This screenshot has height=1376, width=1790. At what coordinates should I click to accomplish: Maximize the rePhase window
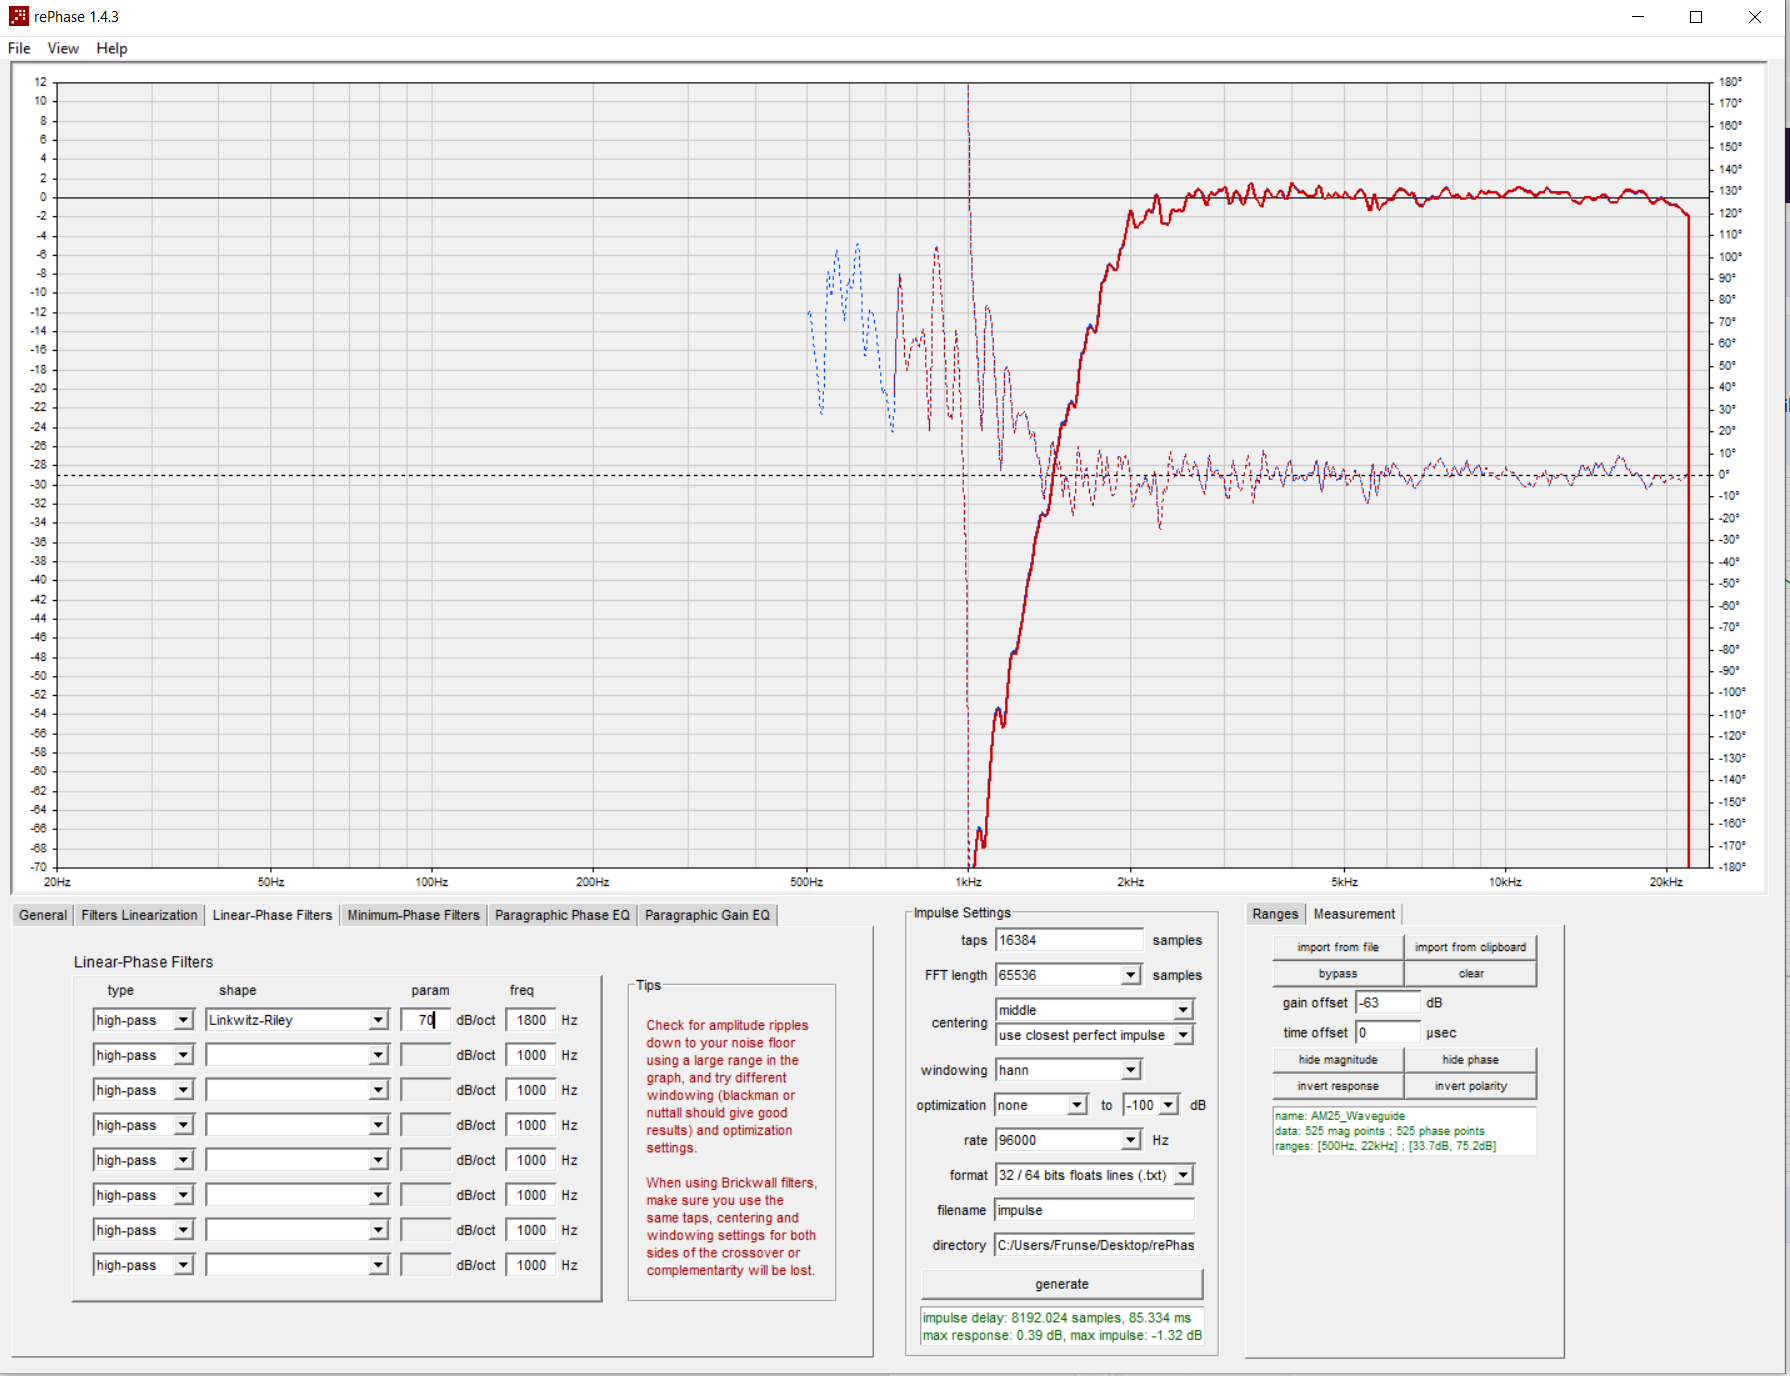click(1696, 17)
